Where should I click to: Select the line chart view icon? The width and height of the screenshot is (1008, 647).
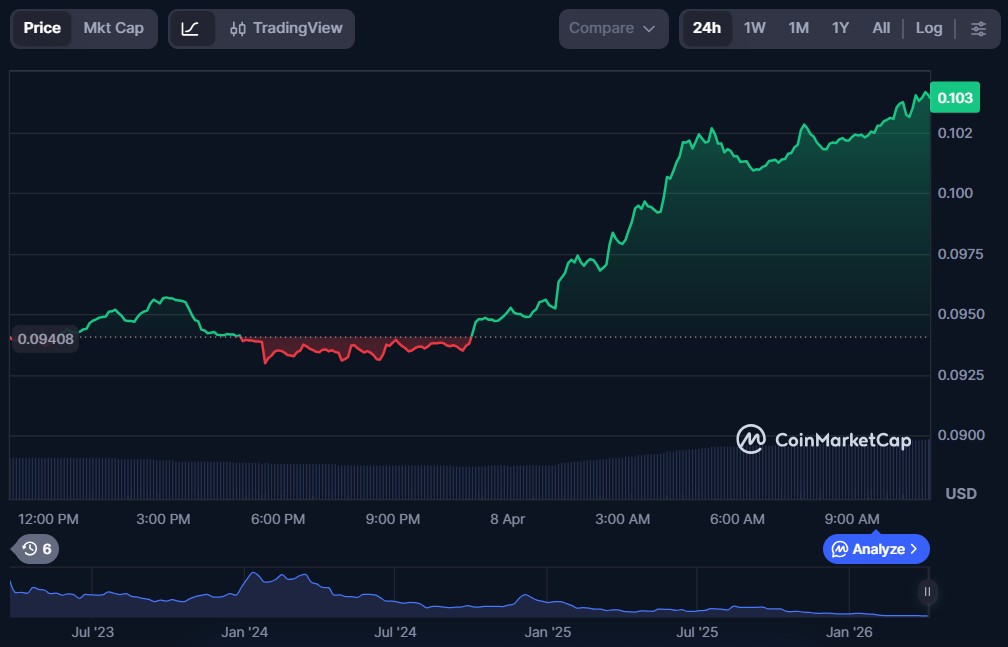(x=190, y=29)
